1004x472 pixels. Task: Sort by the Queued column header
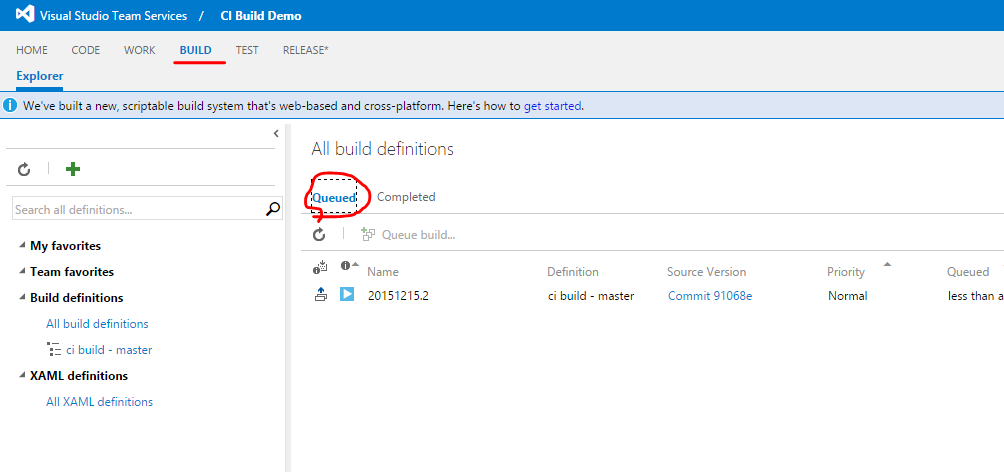click(968, 272)
